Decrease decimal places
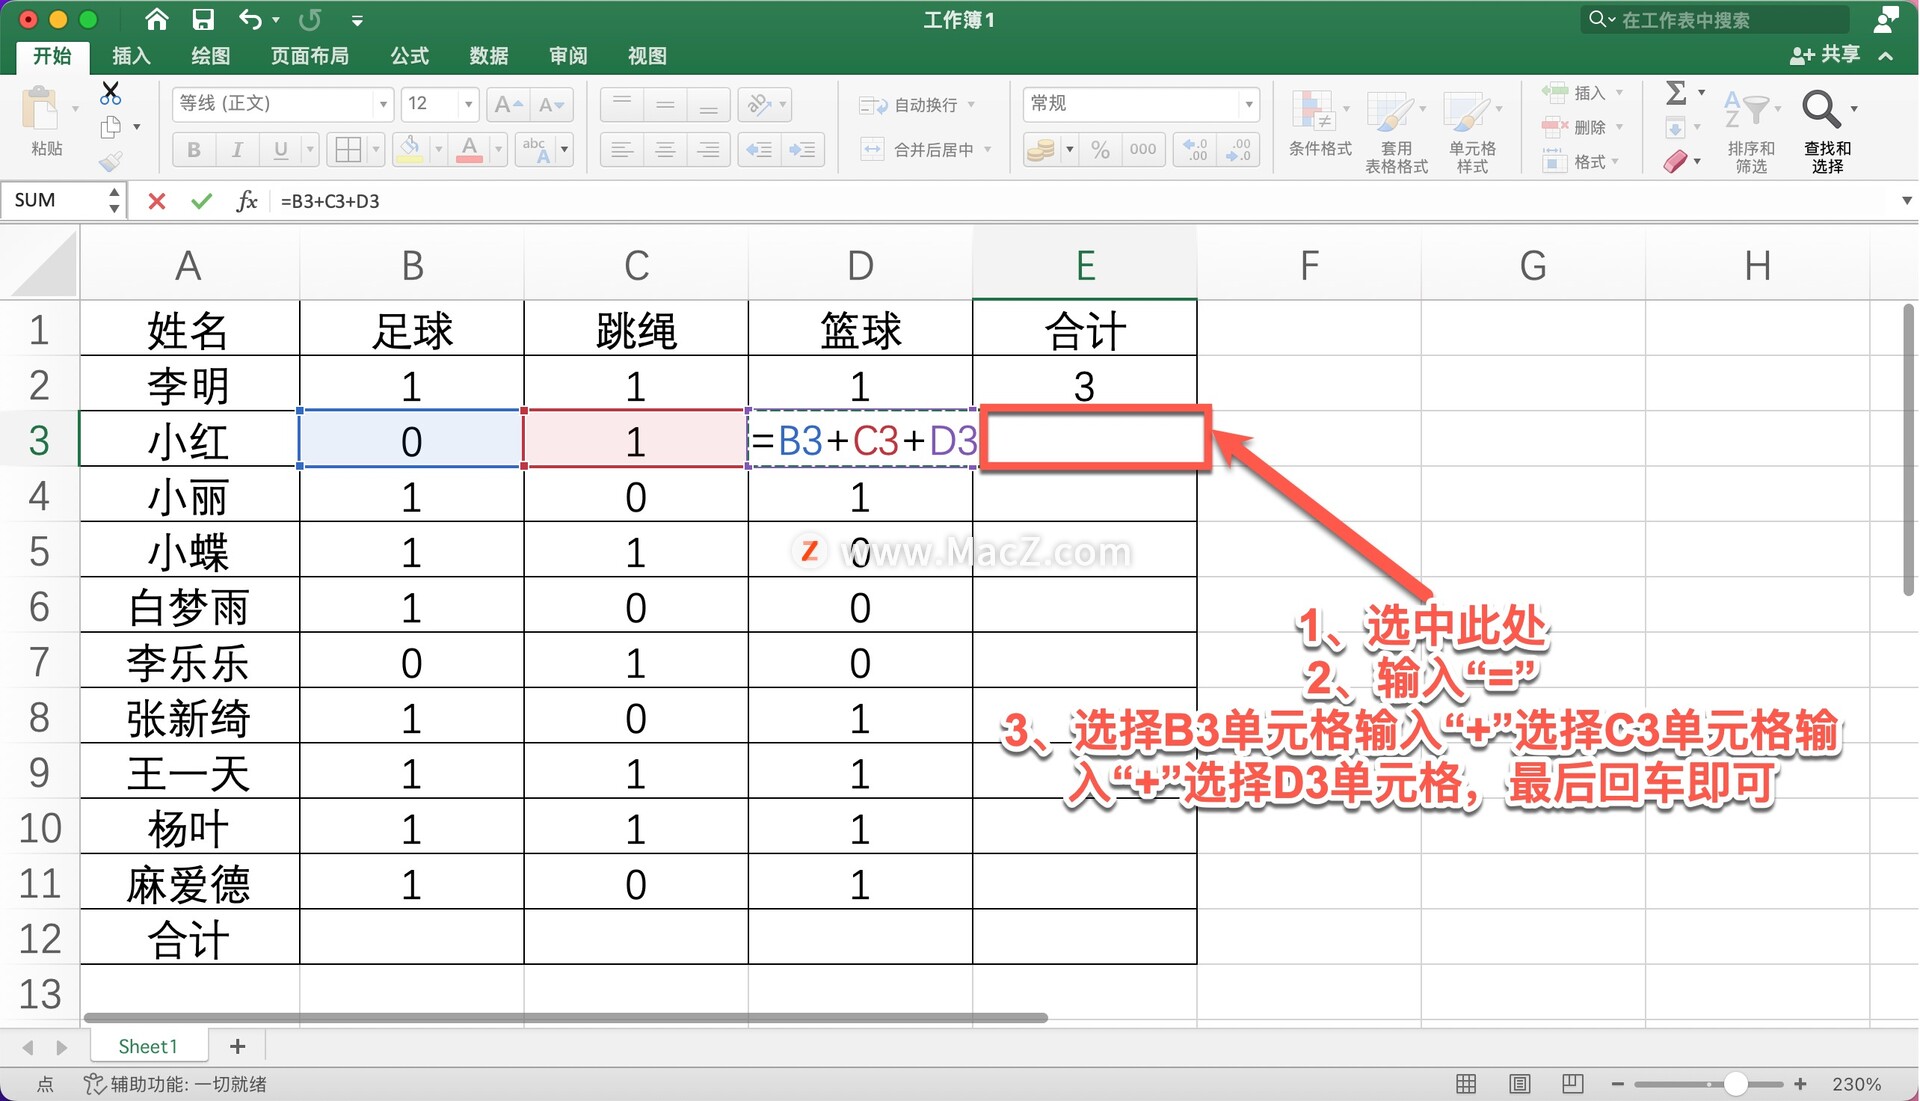This screenshot has height=1101, width=1920. [x=1238, y=150]
